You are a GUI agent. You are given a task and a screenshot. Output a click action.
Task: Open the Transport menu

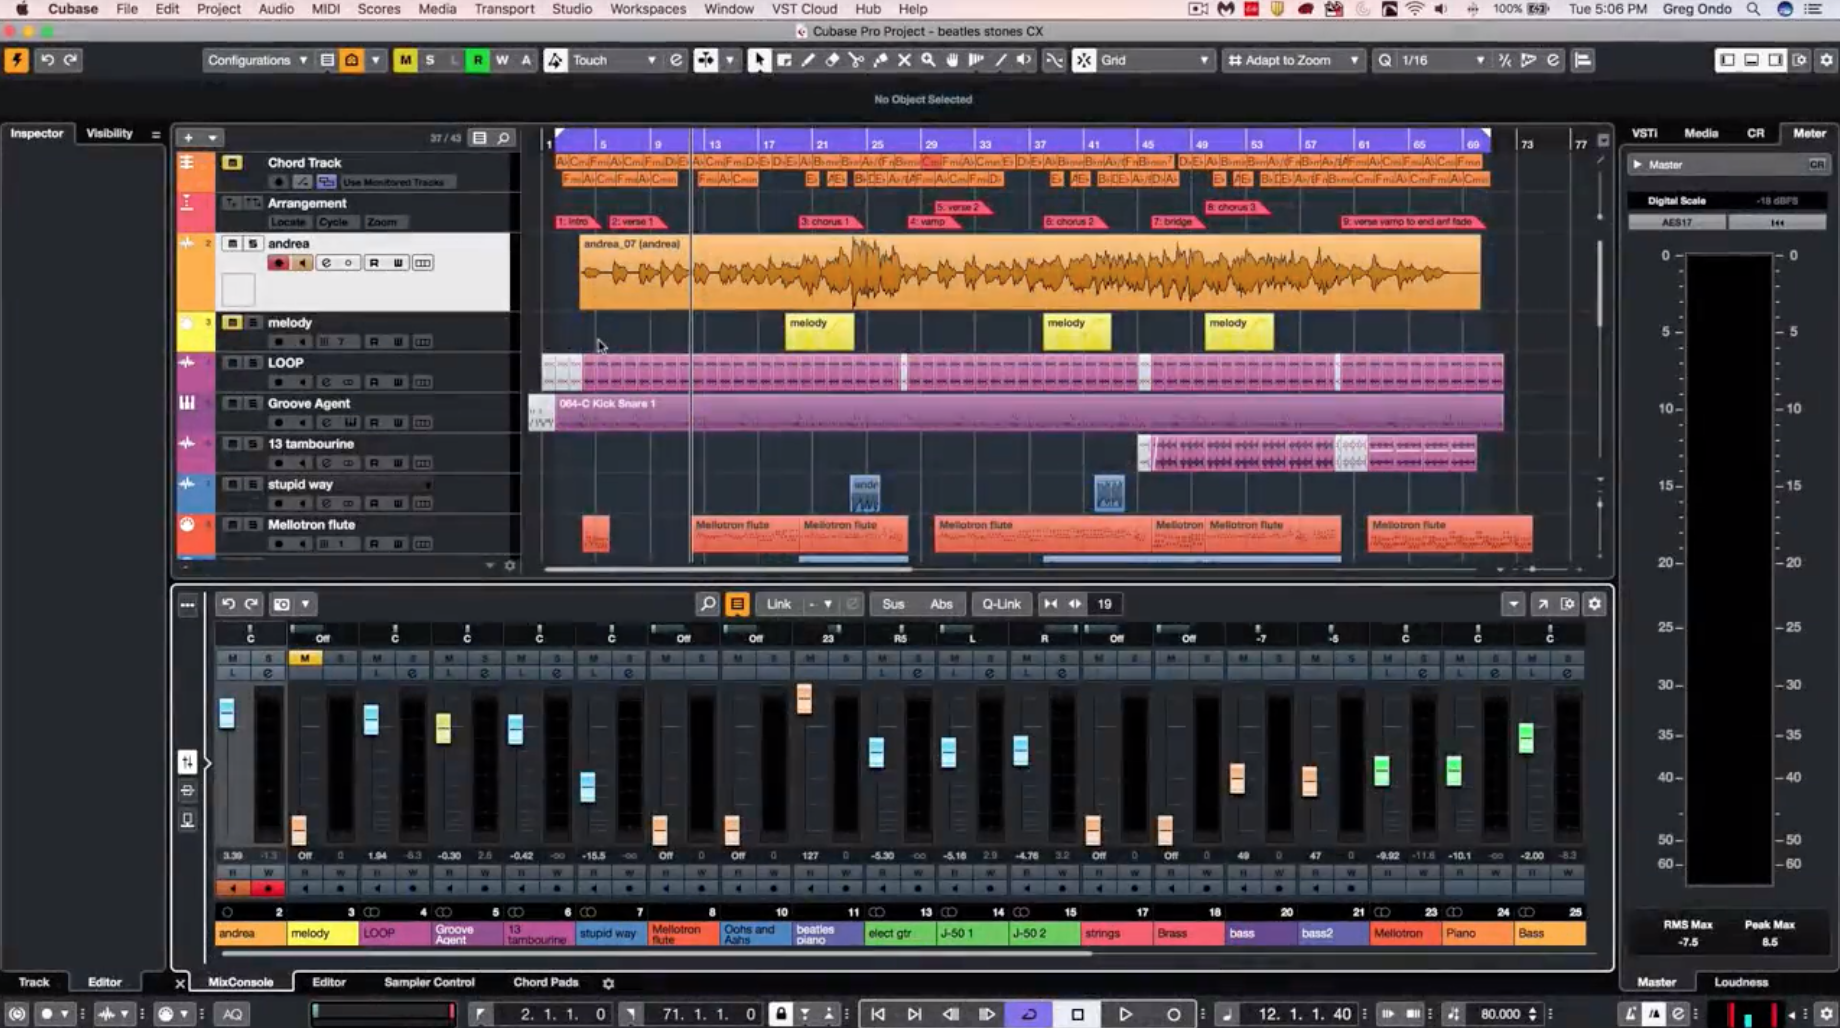click(x=504, y=9)
